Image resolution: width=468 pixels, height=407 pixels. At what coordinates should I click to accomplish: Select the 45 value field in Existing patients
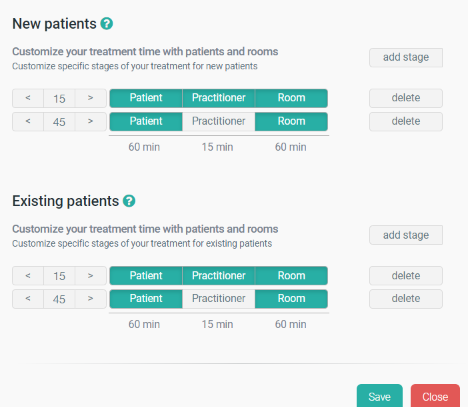tap(59, 299)
